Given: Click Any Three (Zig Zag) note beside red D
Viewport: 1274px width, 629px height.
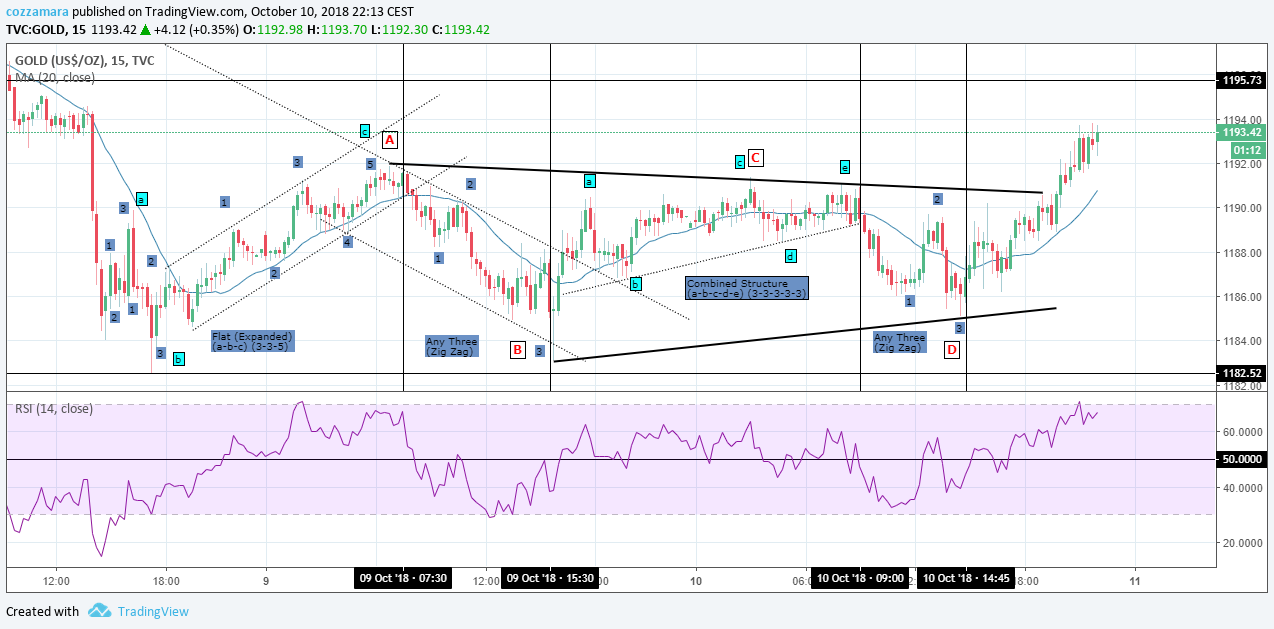Looking at the screenshot, I should 900,342.
